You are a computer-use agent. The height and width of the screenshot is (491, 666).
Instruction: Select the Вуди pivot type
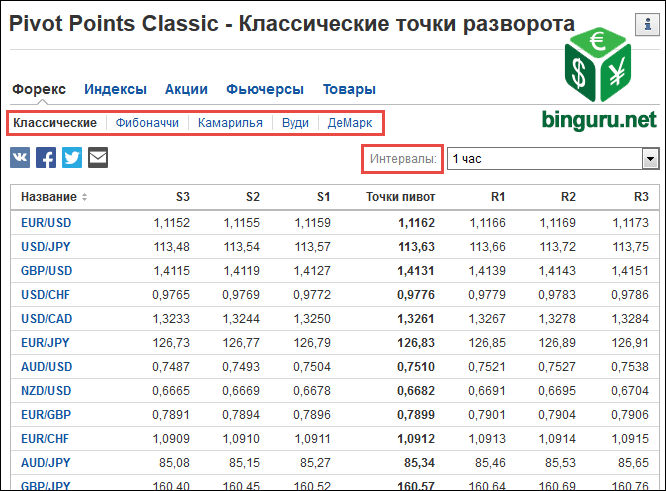pyautogui.click(x=295, y=123)
